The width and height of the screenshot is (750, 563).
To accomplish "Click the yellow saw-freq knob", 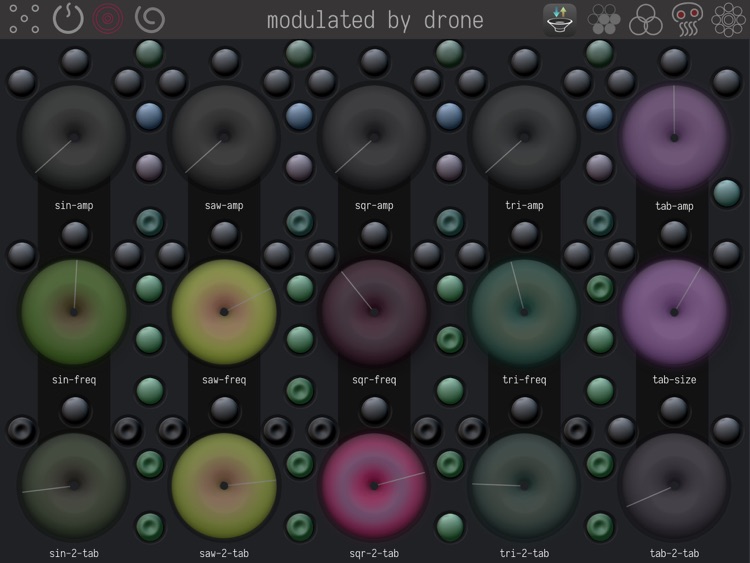I will pos(224,312).
